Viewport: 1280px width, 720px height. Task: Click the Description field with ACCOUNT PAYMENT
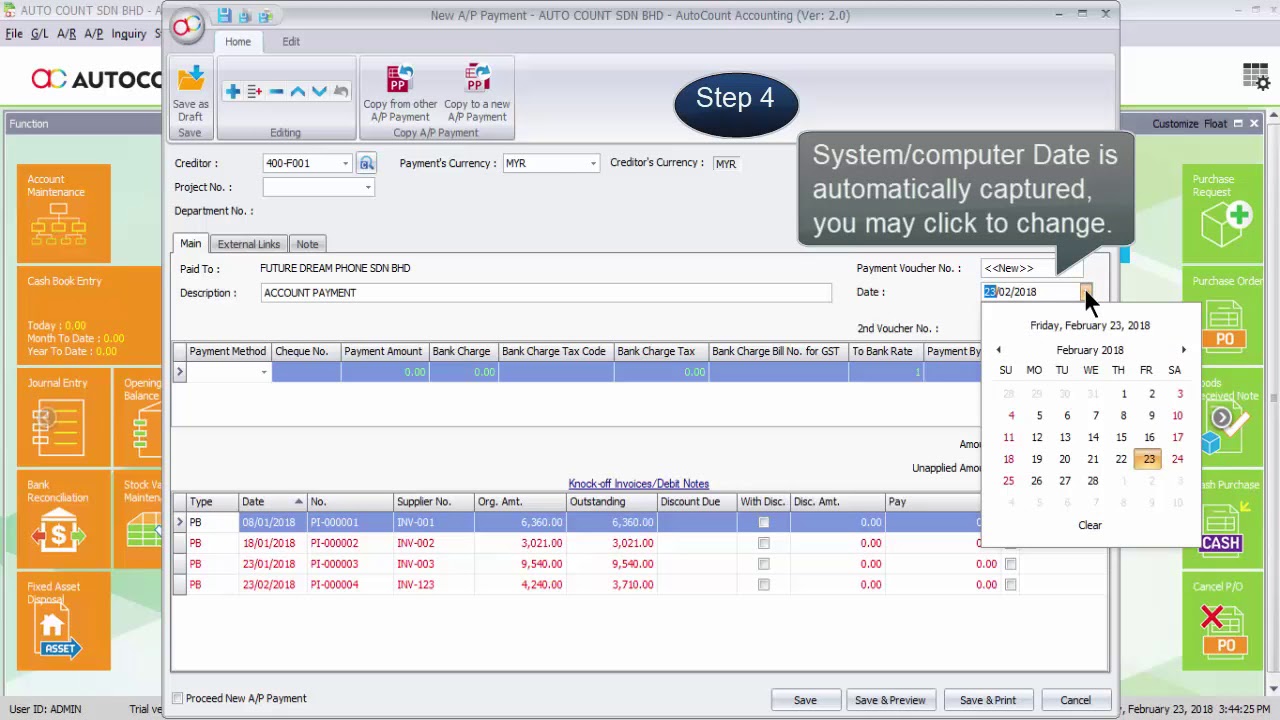pyautogui.click(x=546, y=293)
